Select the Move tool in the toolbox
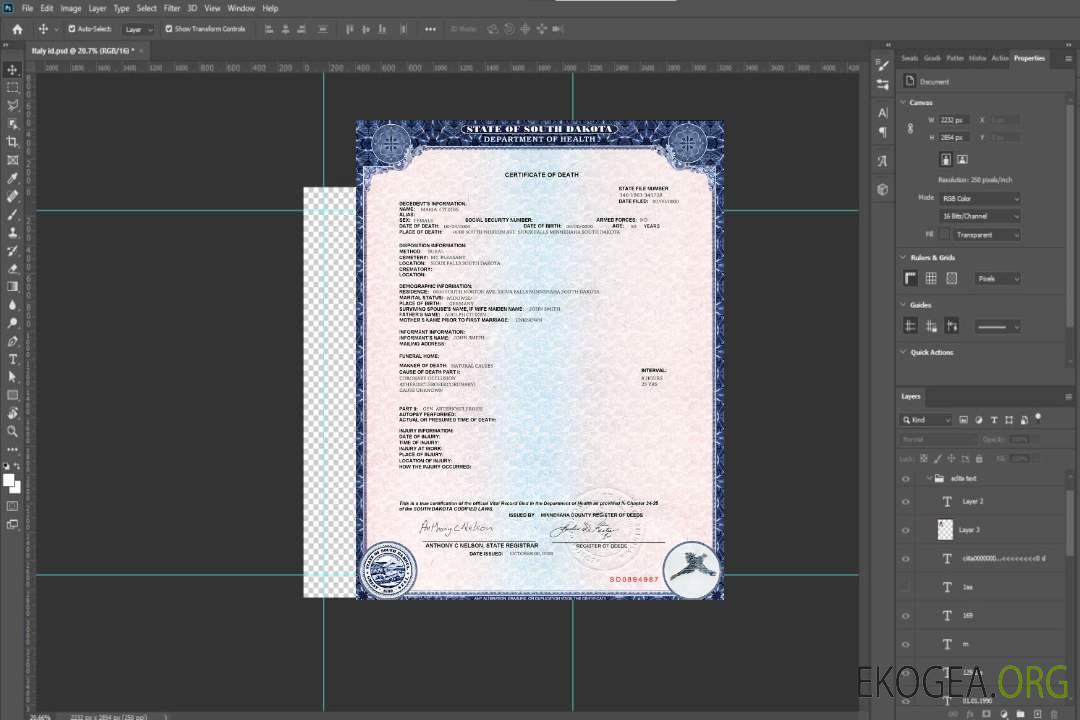The width and height of the screenshot is (1080, 720). point(12,70)
